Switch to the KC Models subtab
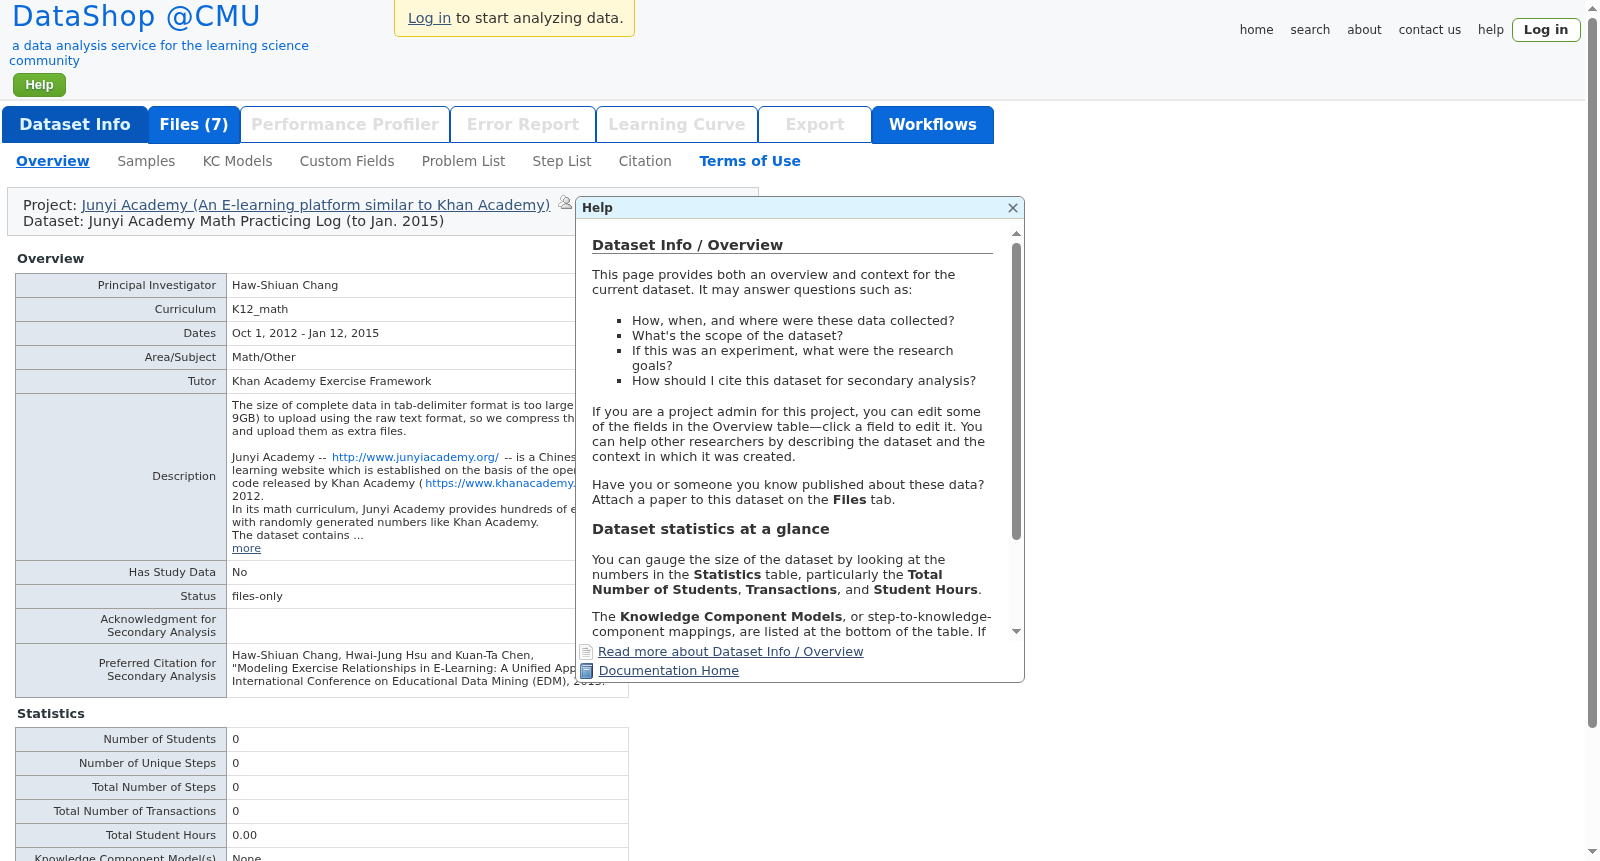 (x=237, y=161)
